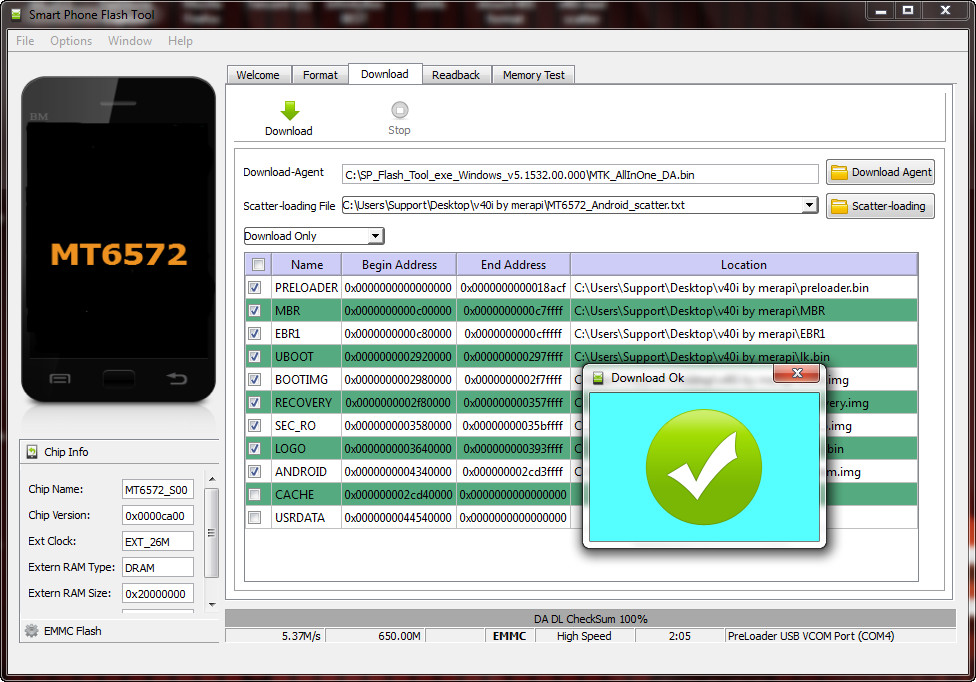Click the Download Agent browse button
This screenshot has width=976, height=682.
tap(880, 172)
